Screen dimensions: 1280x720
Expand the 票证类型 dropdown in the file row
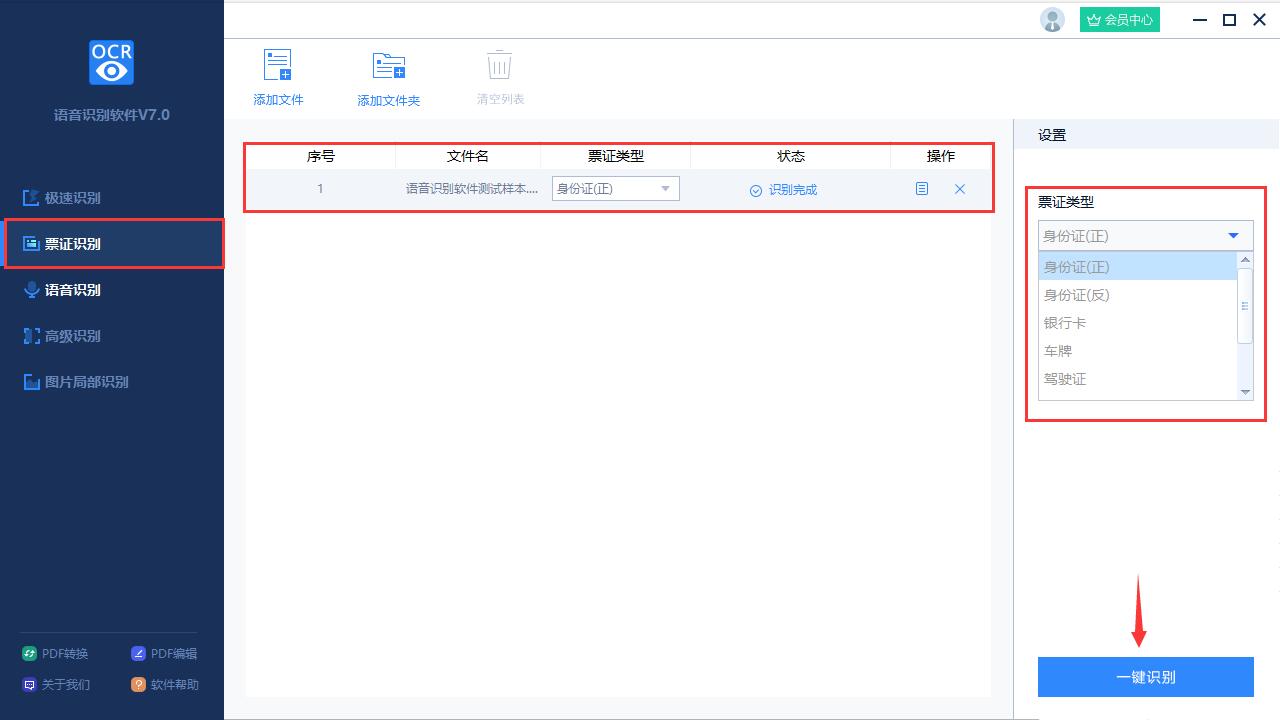pos(664,188)
